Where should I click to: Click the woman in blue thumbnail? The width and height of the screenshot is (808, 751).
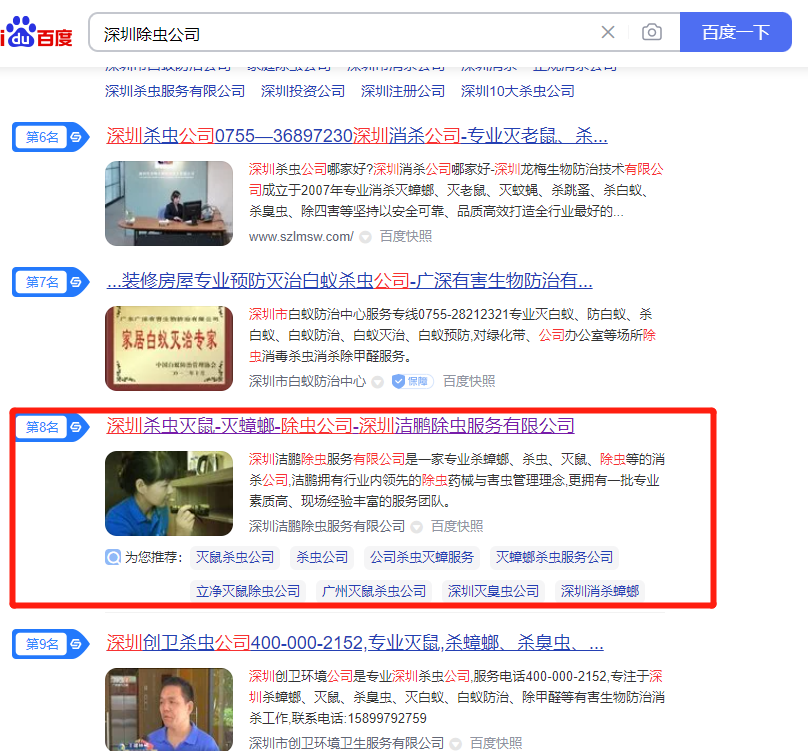(169, 493)
